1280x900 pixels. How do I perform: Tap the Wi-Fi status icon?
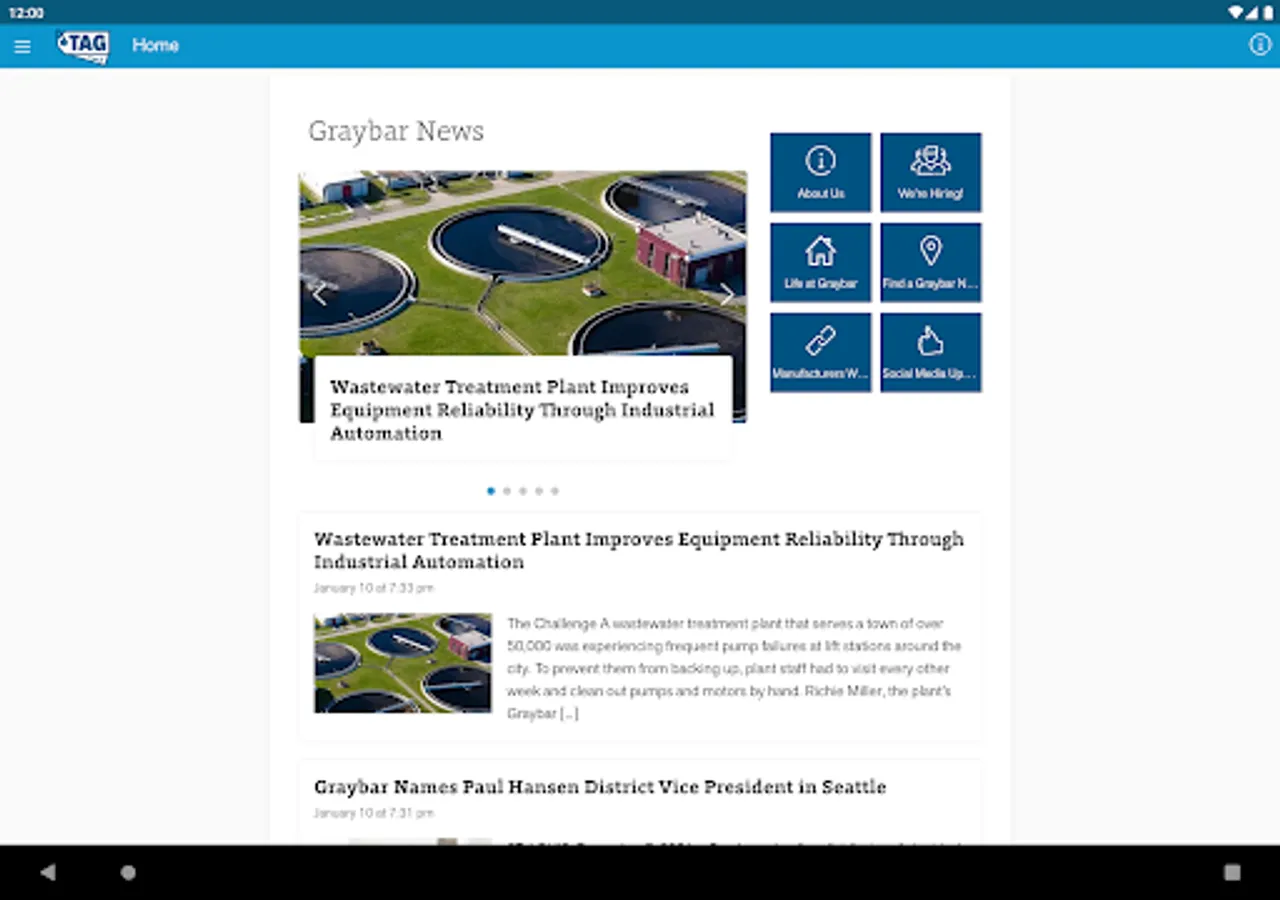(x=1236, y=13)
